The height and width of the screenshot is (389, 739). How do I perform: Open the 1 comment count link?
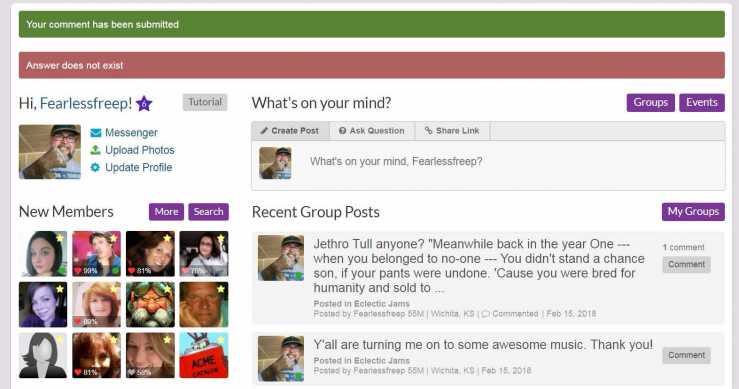pyautogui.click(x=683, y=247)
